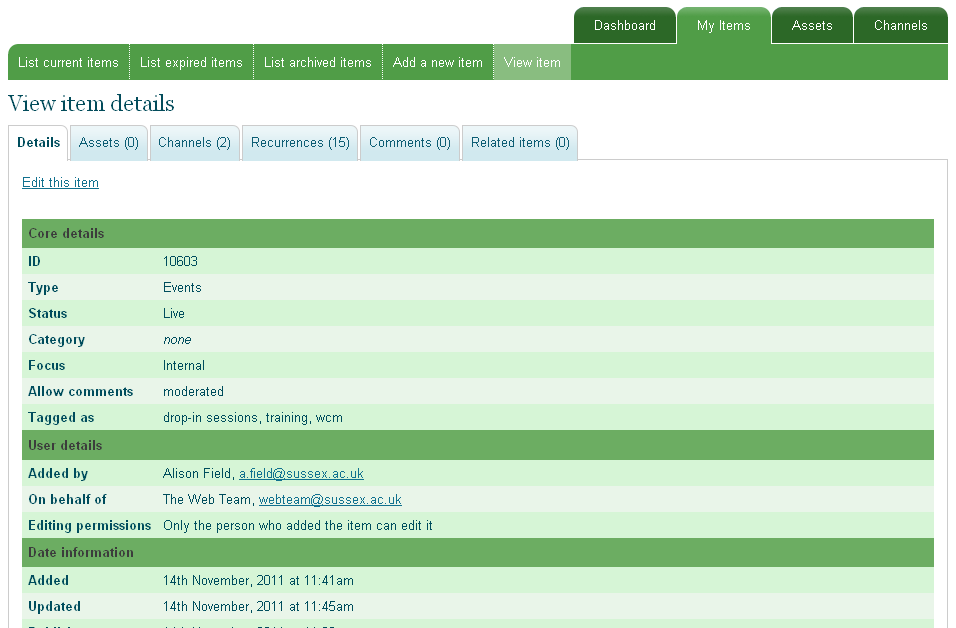Select the Updated date 11:45am
Screen dimensions: 956x628
click(x=258, y=607)
